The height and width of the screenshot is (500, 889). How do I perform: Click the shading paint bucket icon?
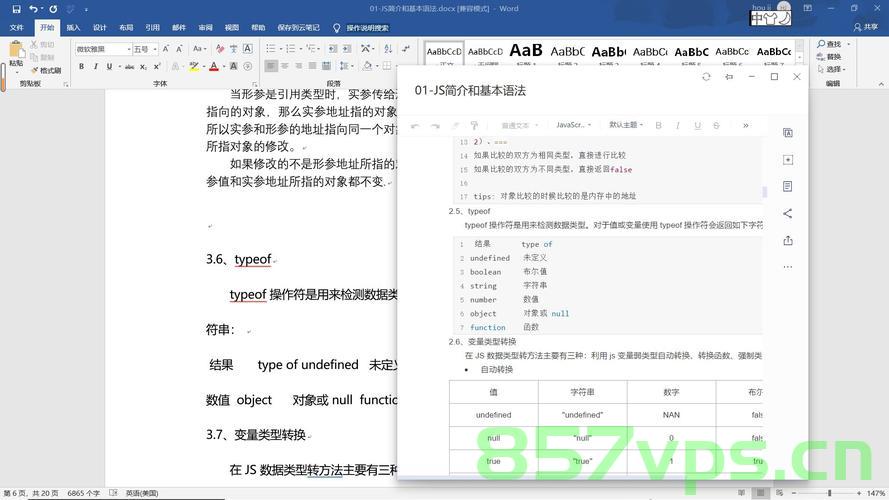tap(367, 66)
